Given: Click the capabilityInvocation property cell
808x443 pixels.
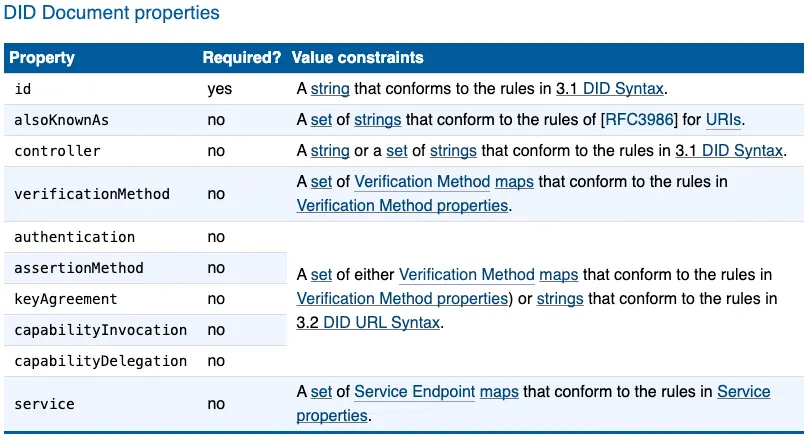Looking at the screenshot, I should (x=100, y=330).
